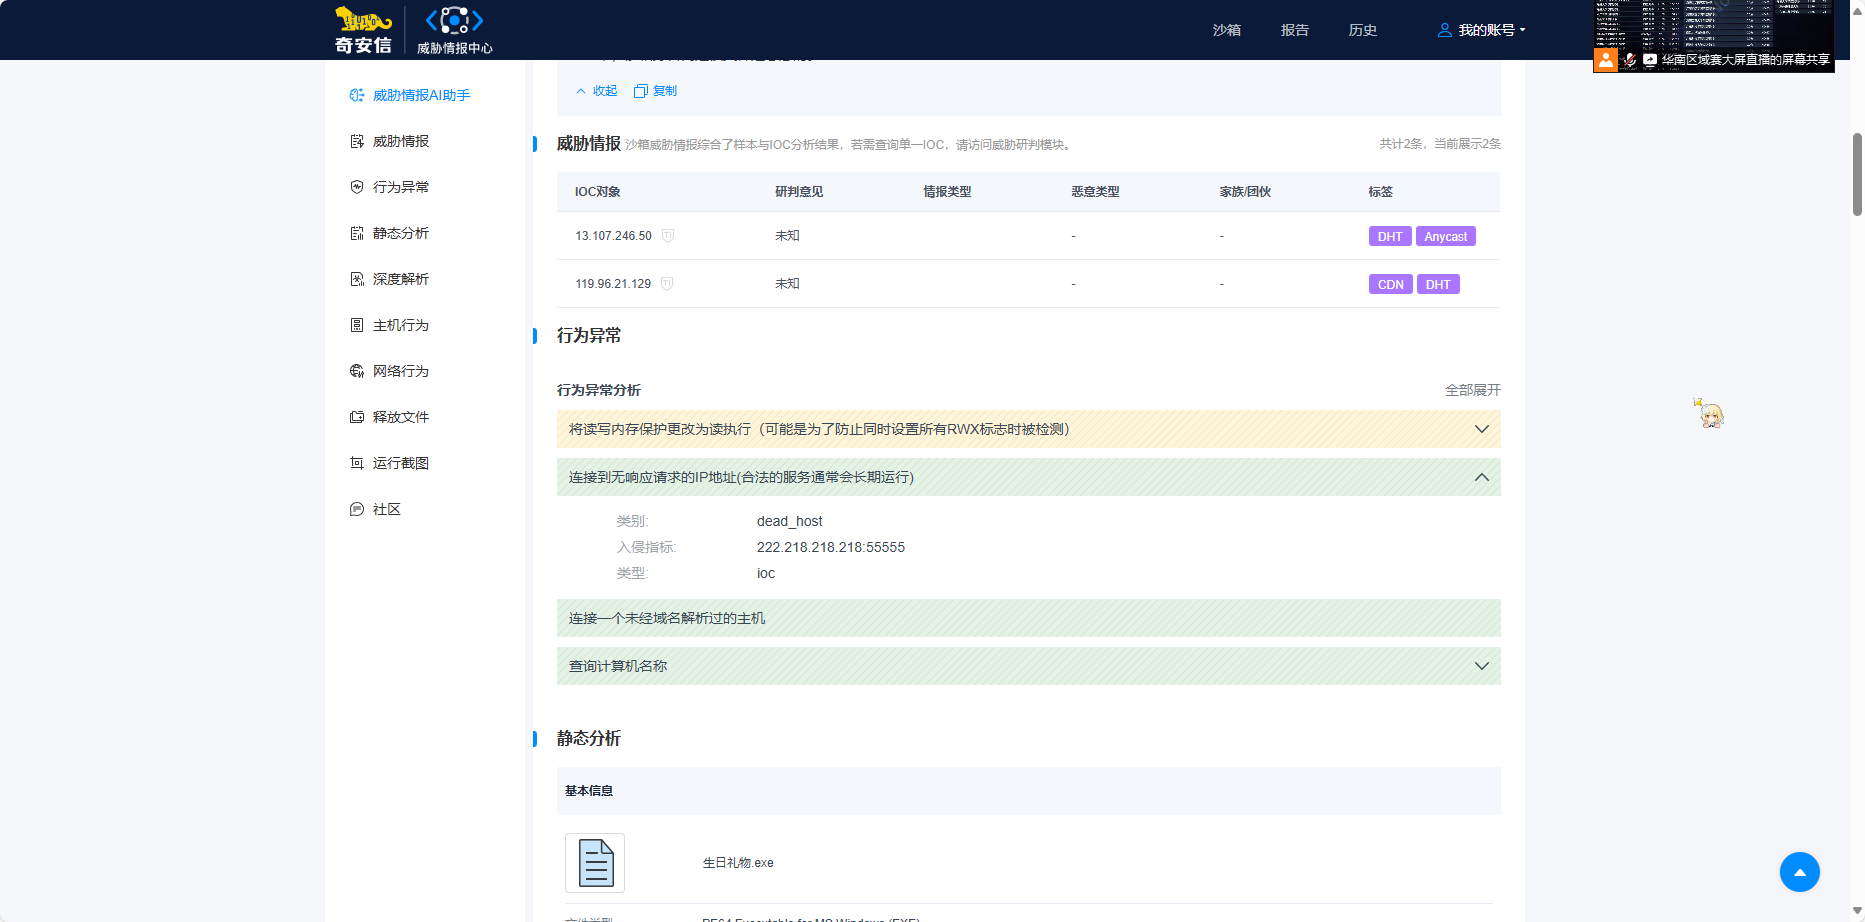Viewport: 1865px width, 922px height.
Task: Expand the 将读写内存保护更改为读执行 row
Action: click(1481, 429)
